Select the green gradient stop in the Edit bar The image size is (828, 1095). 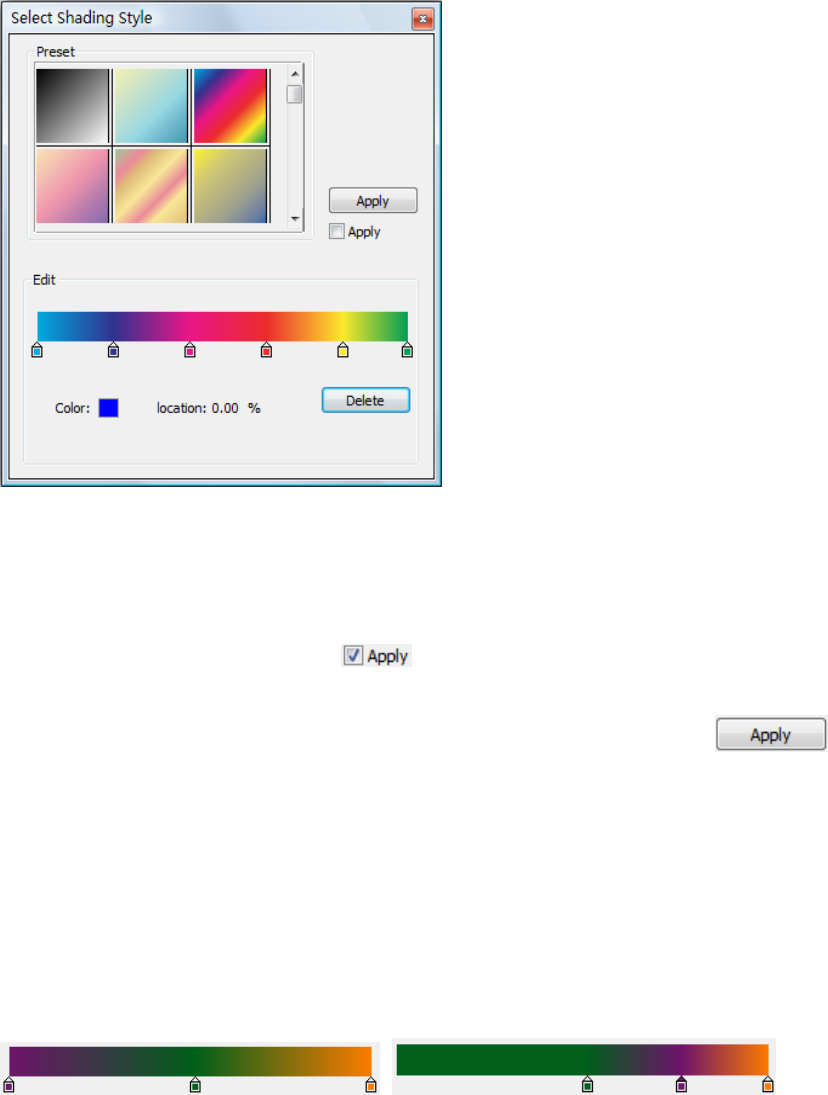coord(407,350)
